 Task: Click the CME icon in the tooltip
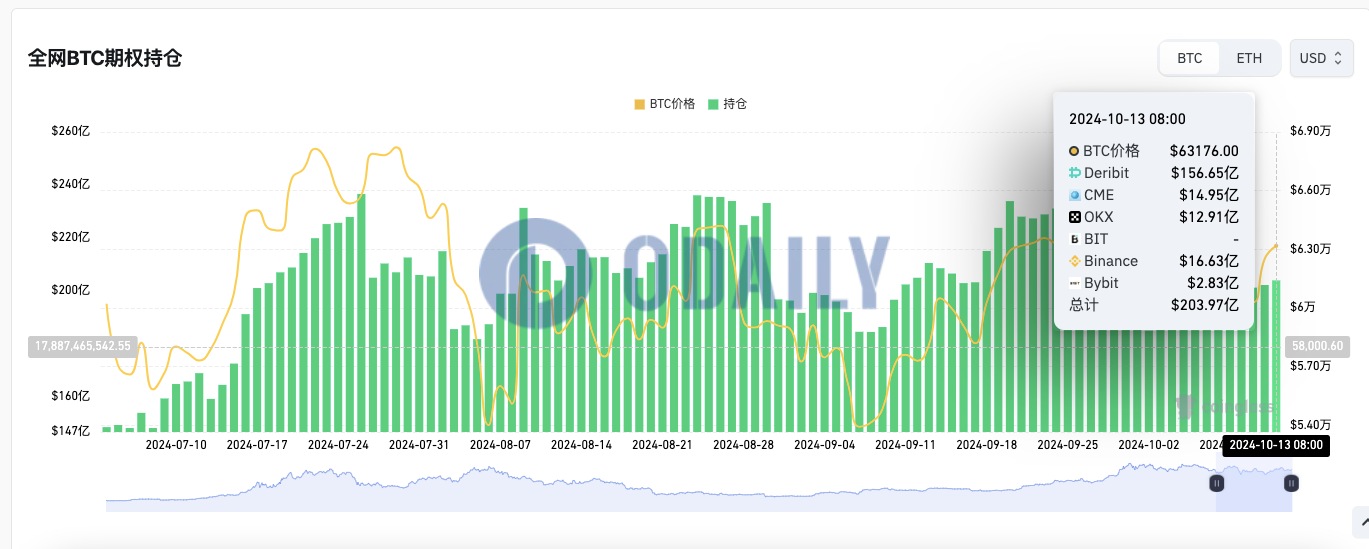1075,195
